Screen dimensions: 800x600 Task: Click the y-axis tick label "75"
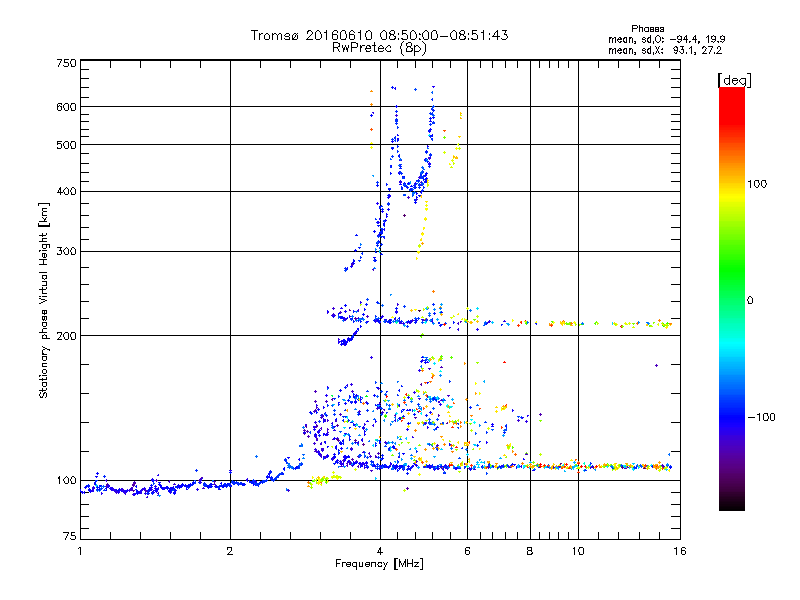click(x=70, y=536)
